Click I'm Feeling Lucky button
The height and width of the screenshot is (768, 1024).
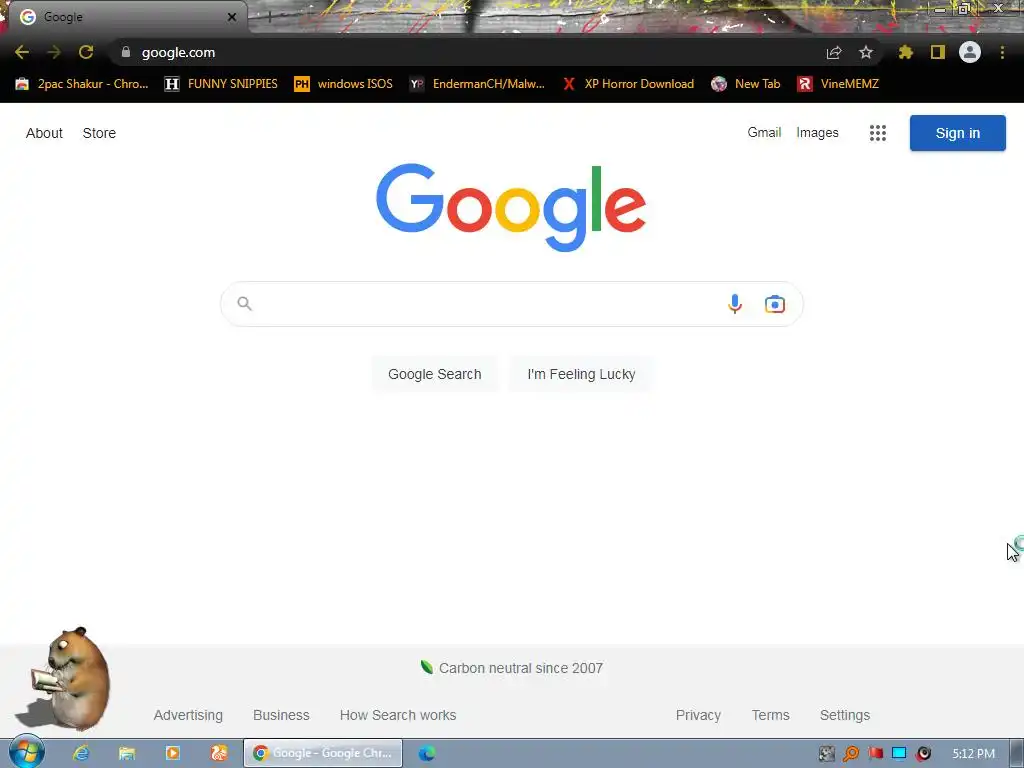[x=581, y=374]
